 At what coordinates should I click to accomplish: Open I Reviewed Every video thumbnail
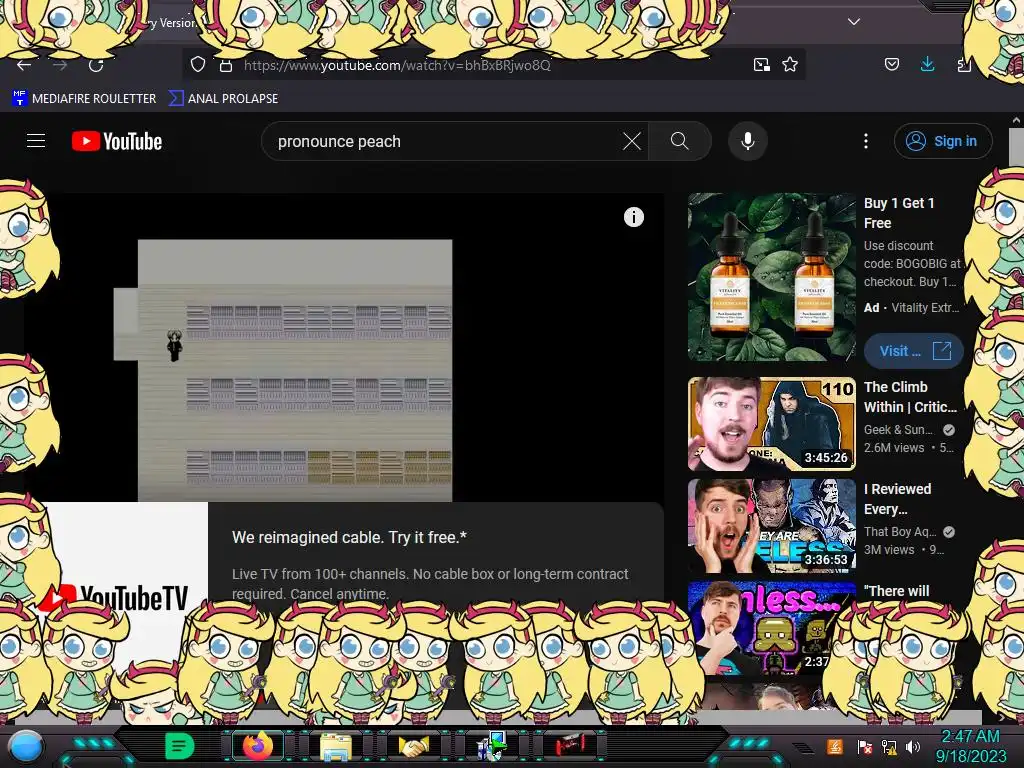tap(771, 526)
